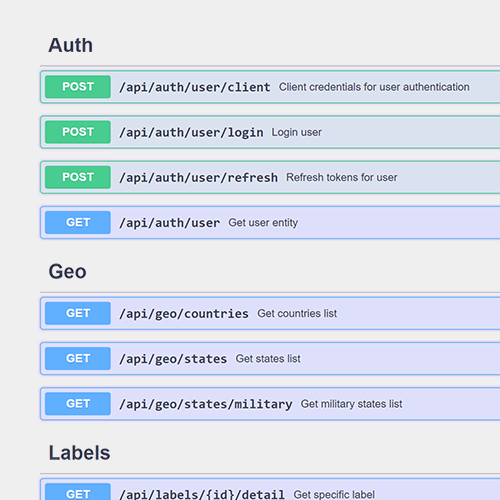
Task: Open the /api/auth/user path link
Action: click(170, 223)
